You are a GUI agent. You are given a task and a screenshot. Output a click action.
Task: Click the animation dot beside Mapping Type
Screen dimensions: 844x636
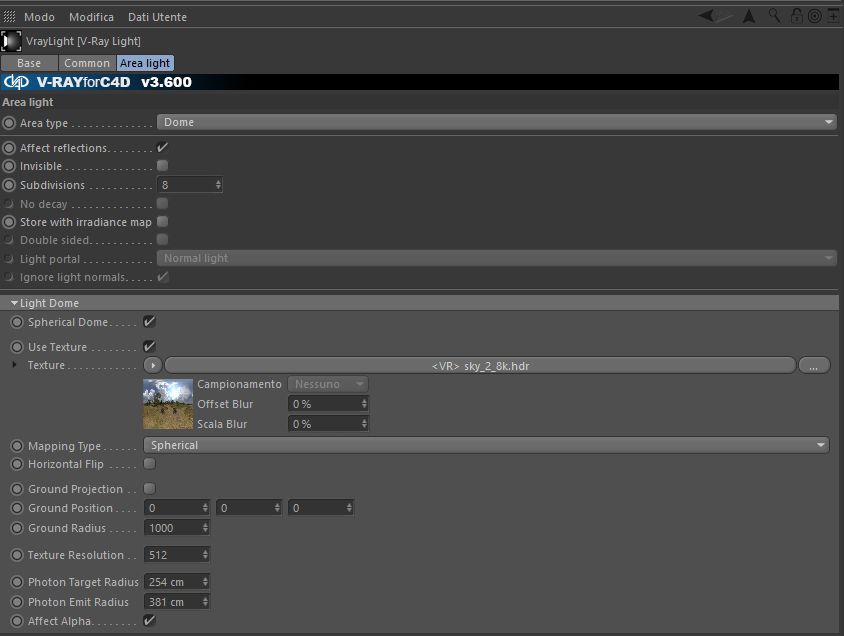pyautogui.click(x=17, y=446)
